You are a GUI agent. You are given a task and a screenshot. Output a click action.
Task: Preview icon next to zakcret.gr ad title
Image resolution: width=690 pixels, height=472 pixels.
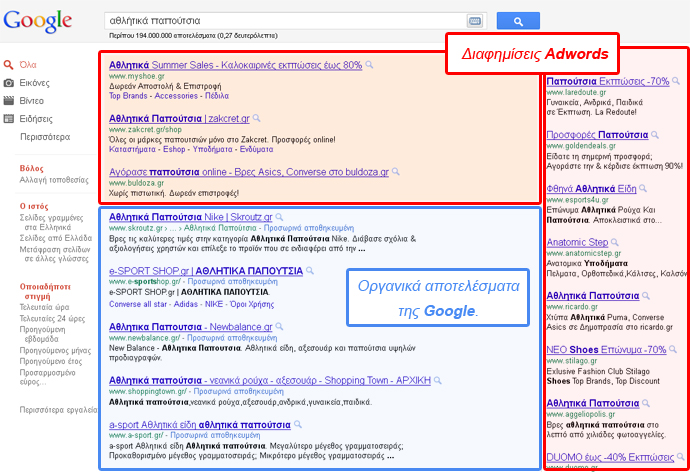coord(257,118)
